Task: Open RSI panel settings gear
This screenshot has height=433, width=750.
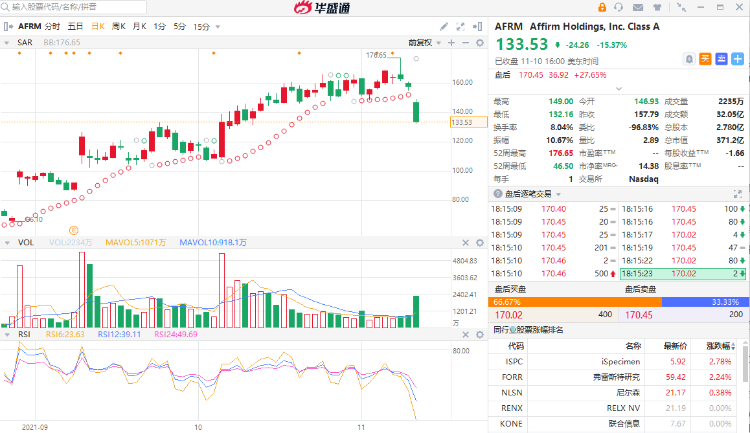Action: coord(480,334)
